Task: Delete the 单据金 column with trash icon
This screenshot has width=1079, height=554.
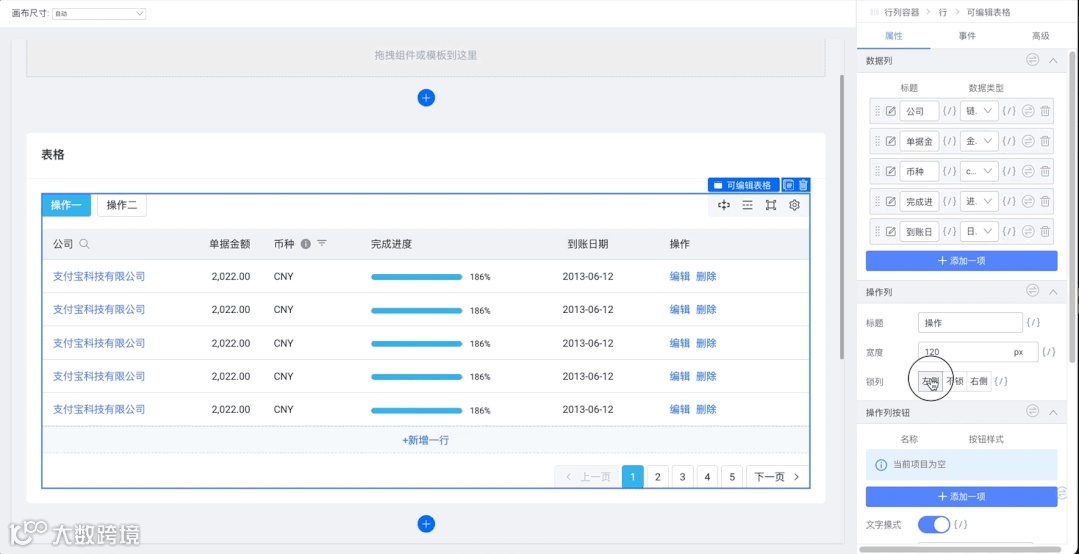Action: (x=1045, y=141)
